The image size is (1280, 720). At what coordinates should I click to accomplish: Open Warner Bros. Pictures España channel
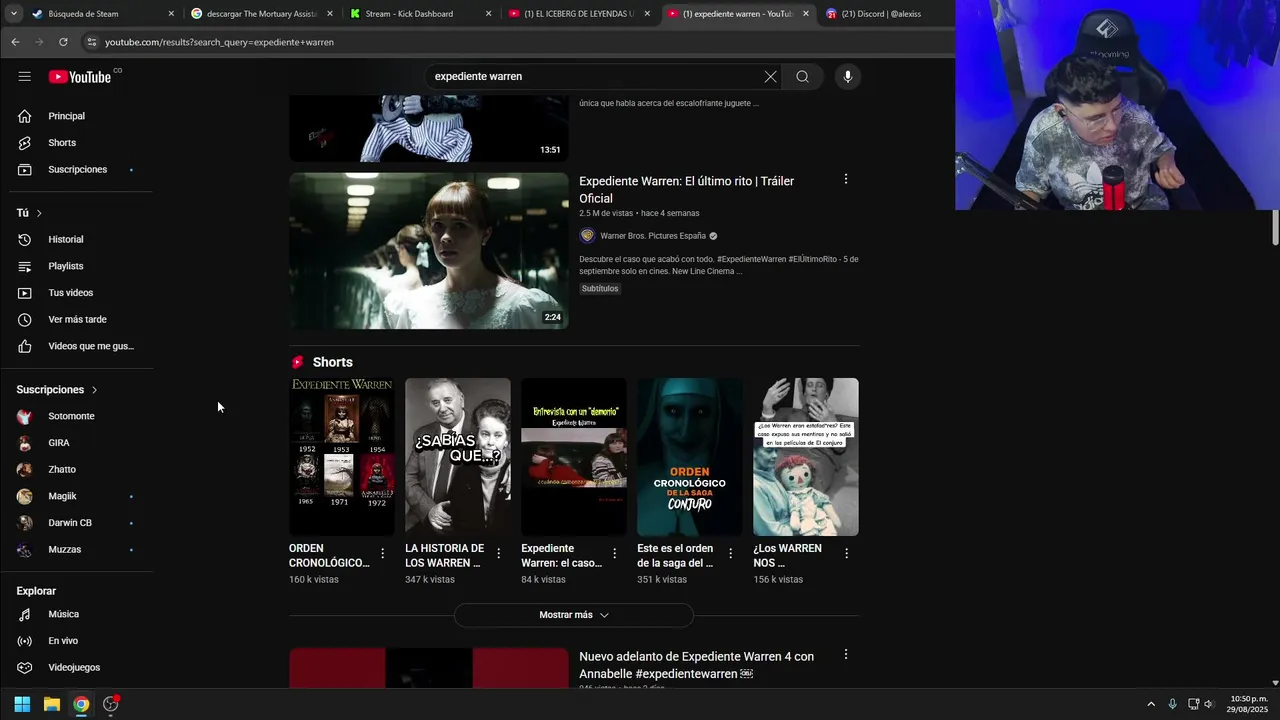click(x=652, y=236)
